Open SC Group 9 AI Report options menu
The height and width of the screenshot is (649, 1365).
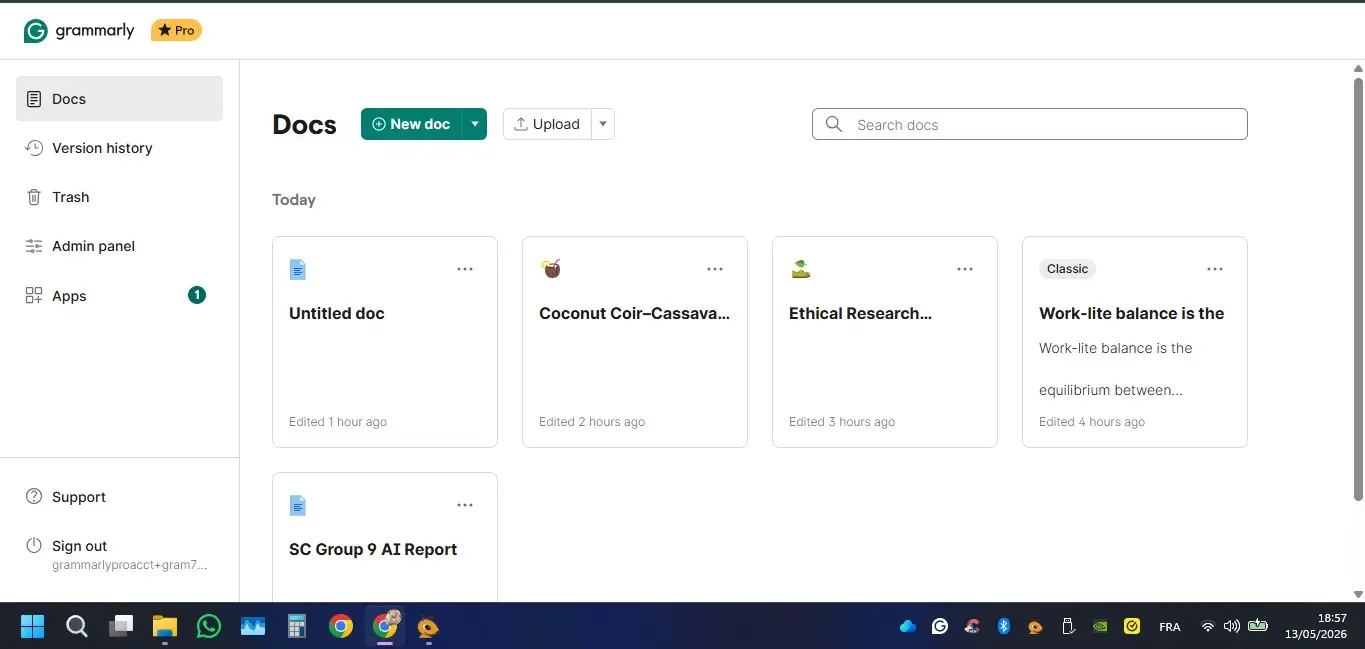[x=465, y=505]
